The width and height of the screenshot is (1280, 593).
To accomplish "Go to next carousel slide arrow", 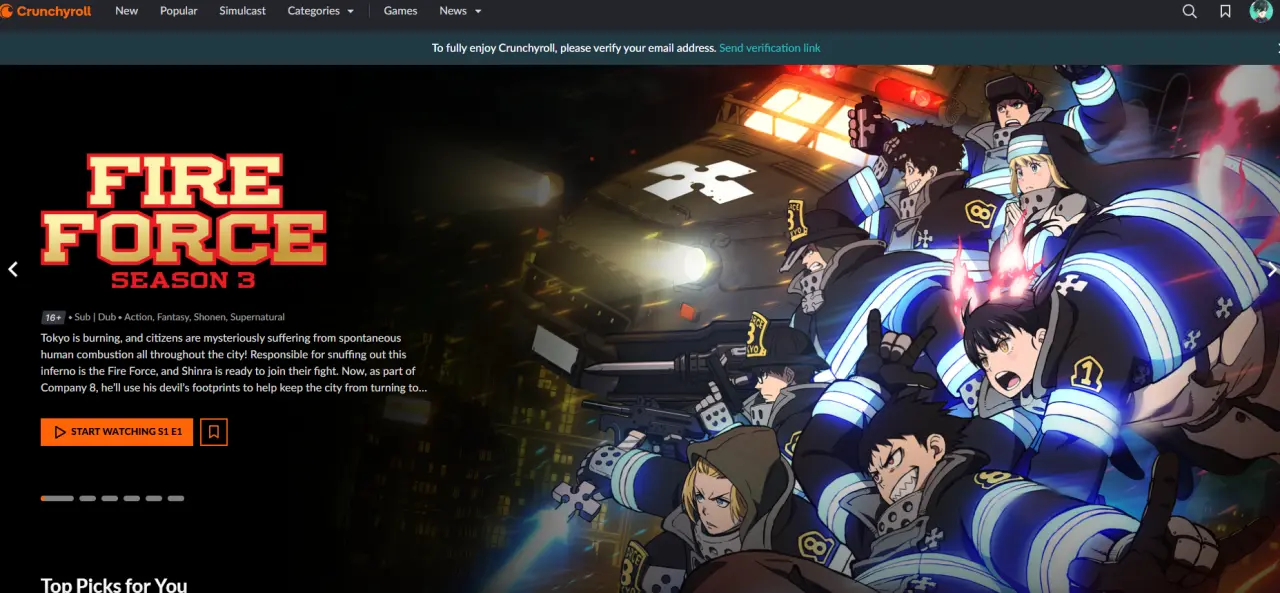I will tap(1271, 269).
